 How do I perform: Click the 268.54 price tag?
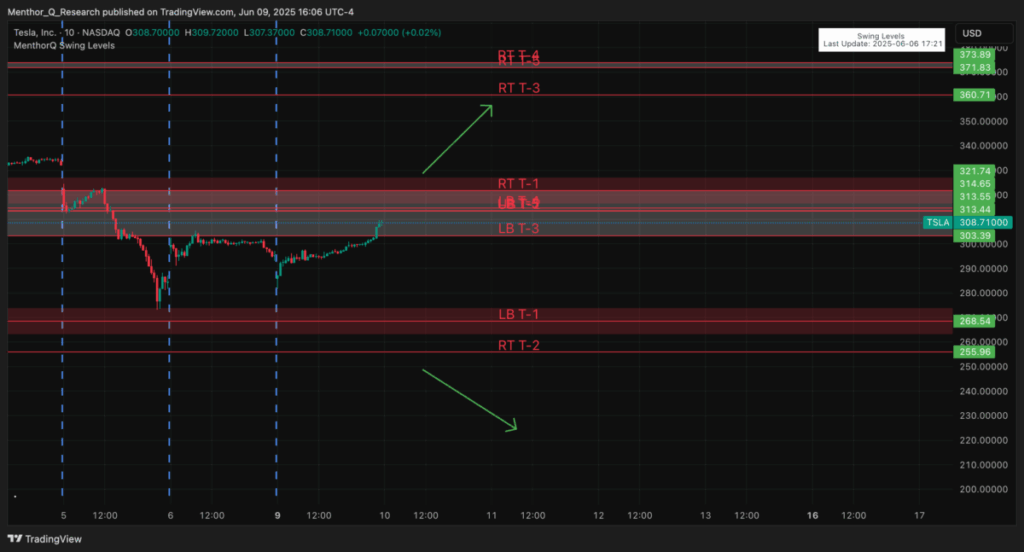click(x=974, y=321)
